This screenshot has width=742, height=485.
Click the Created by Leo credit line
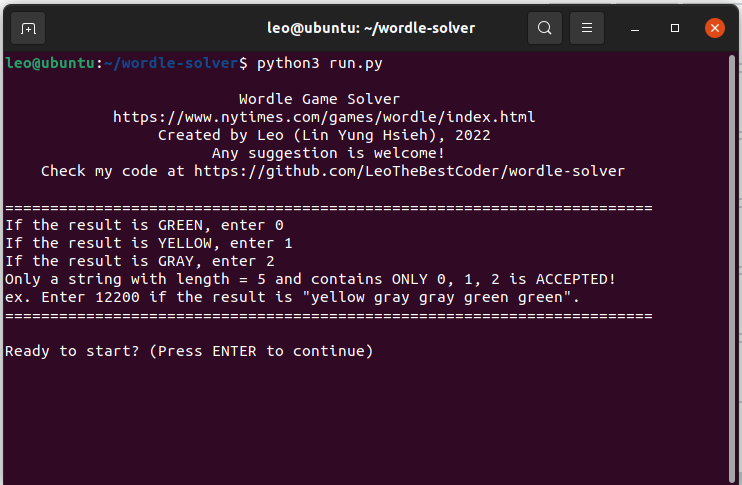point(324,135)
